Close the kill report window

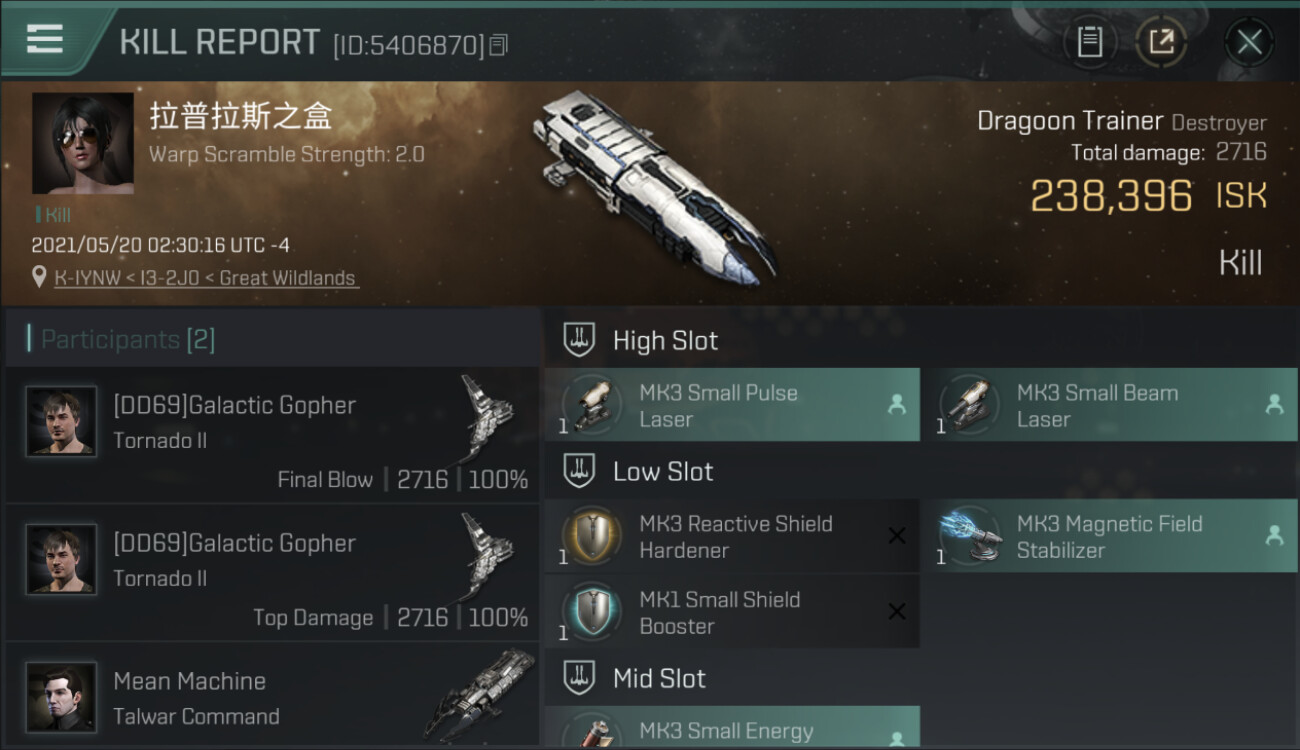1249,42
